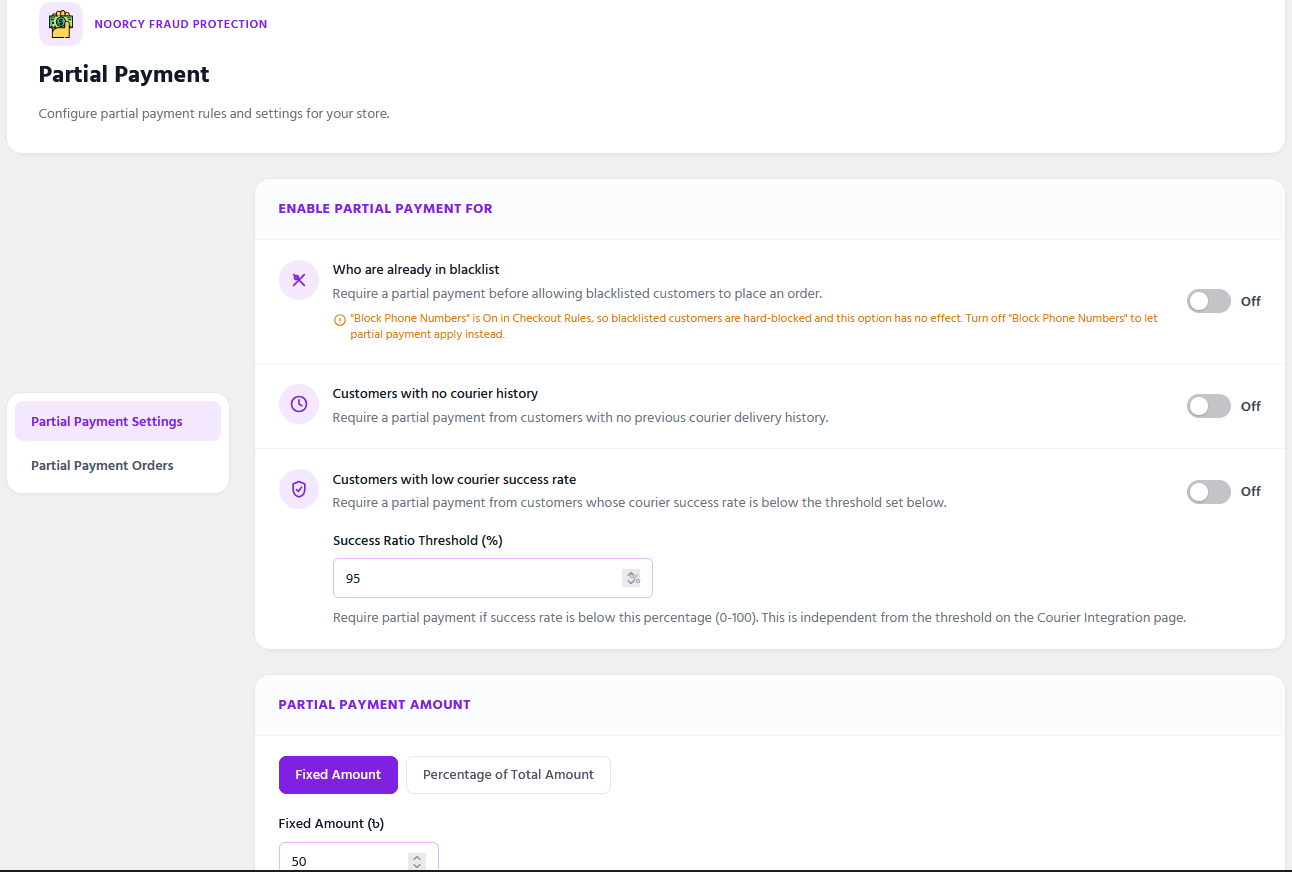Click the shield check icon for low success rate

[299, 489]
